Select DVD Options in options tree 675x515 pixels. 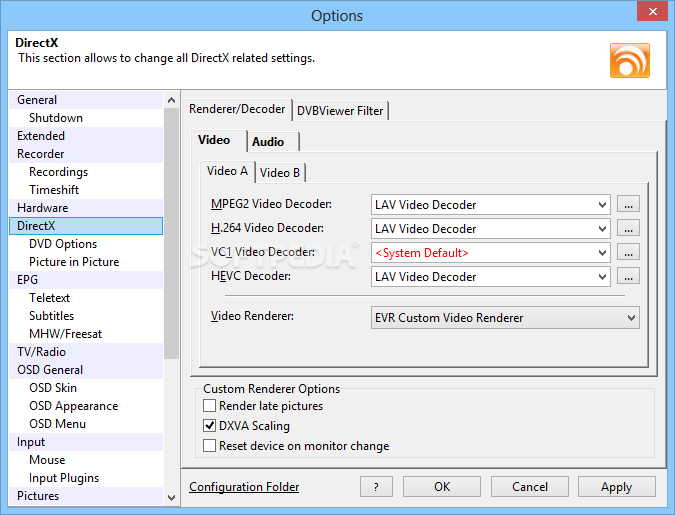86,244
